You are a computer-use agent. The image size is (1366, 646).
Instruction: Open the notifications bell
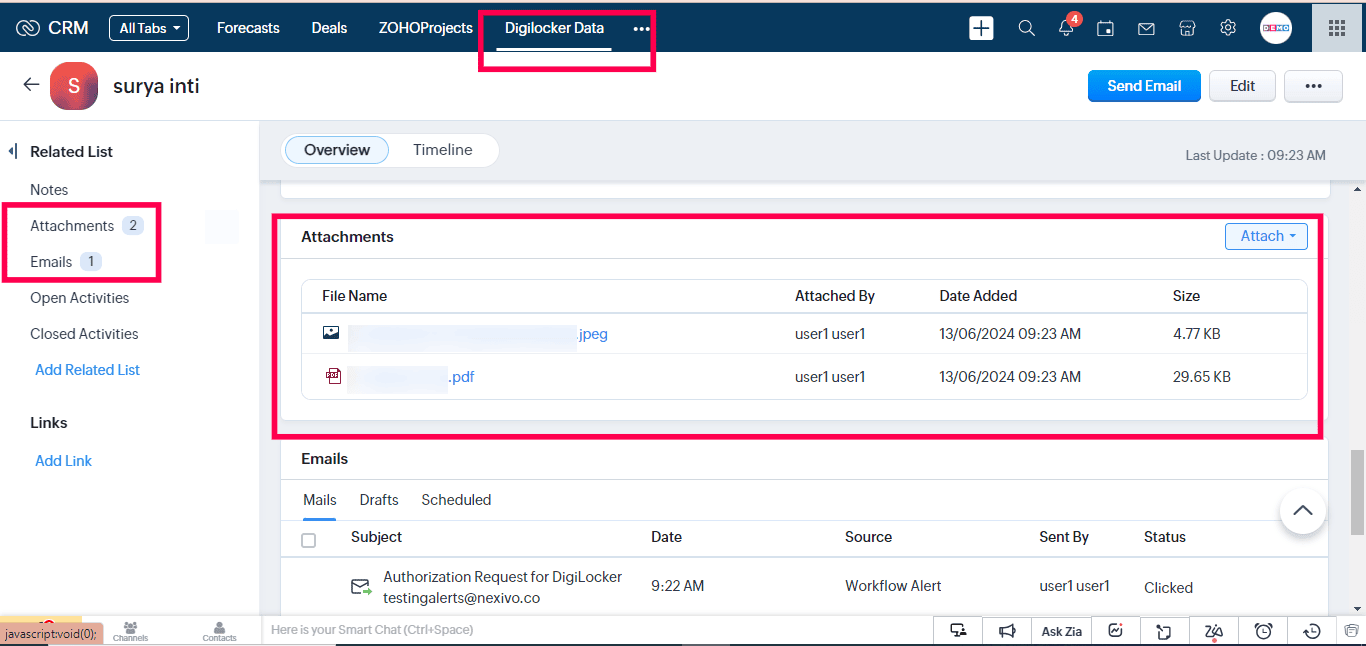click(1066, 28)
